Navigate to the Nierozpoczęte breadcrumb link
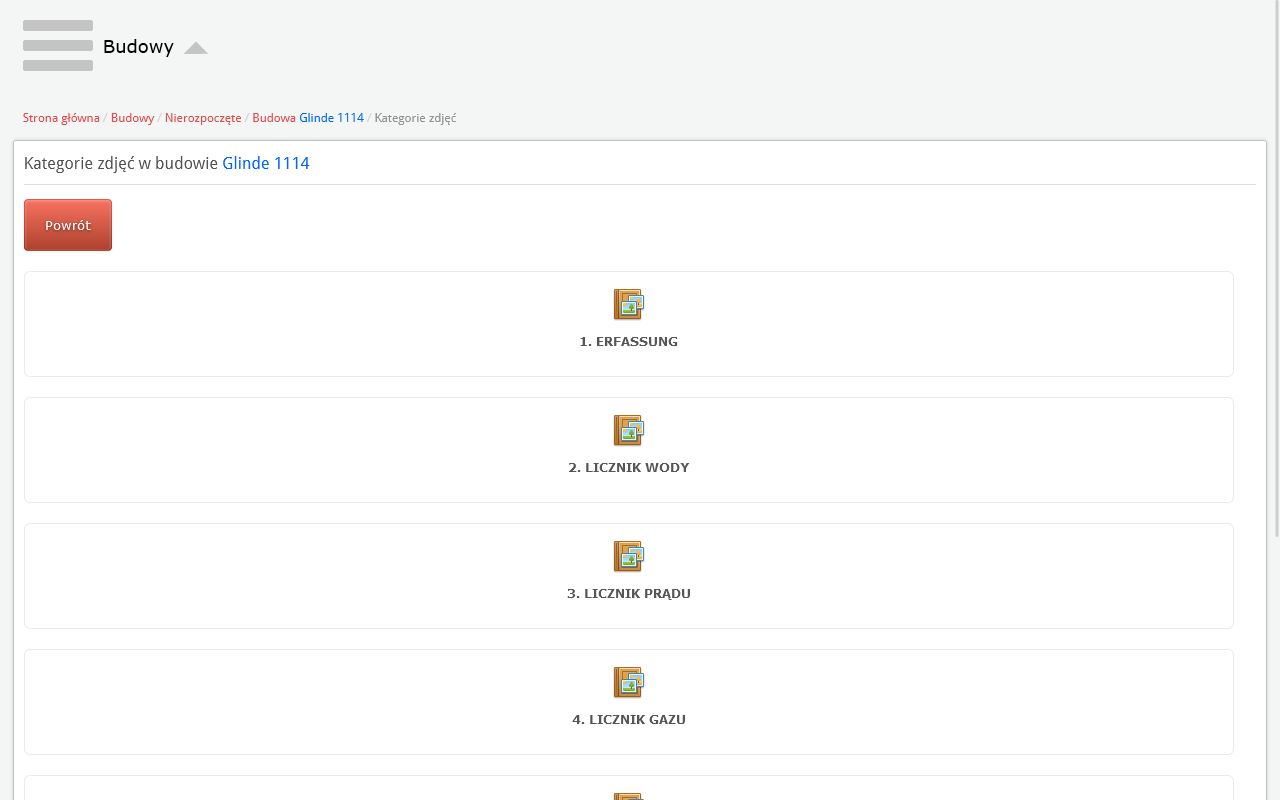 203,118
